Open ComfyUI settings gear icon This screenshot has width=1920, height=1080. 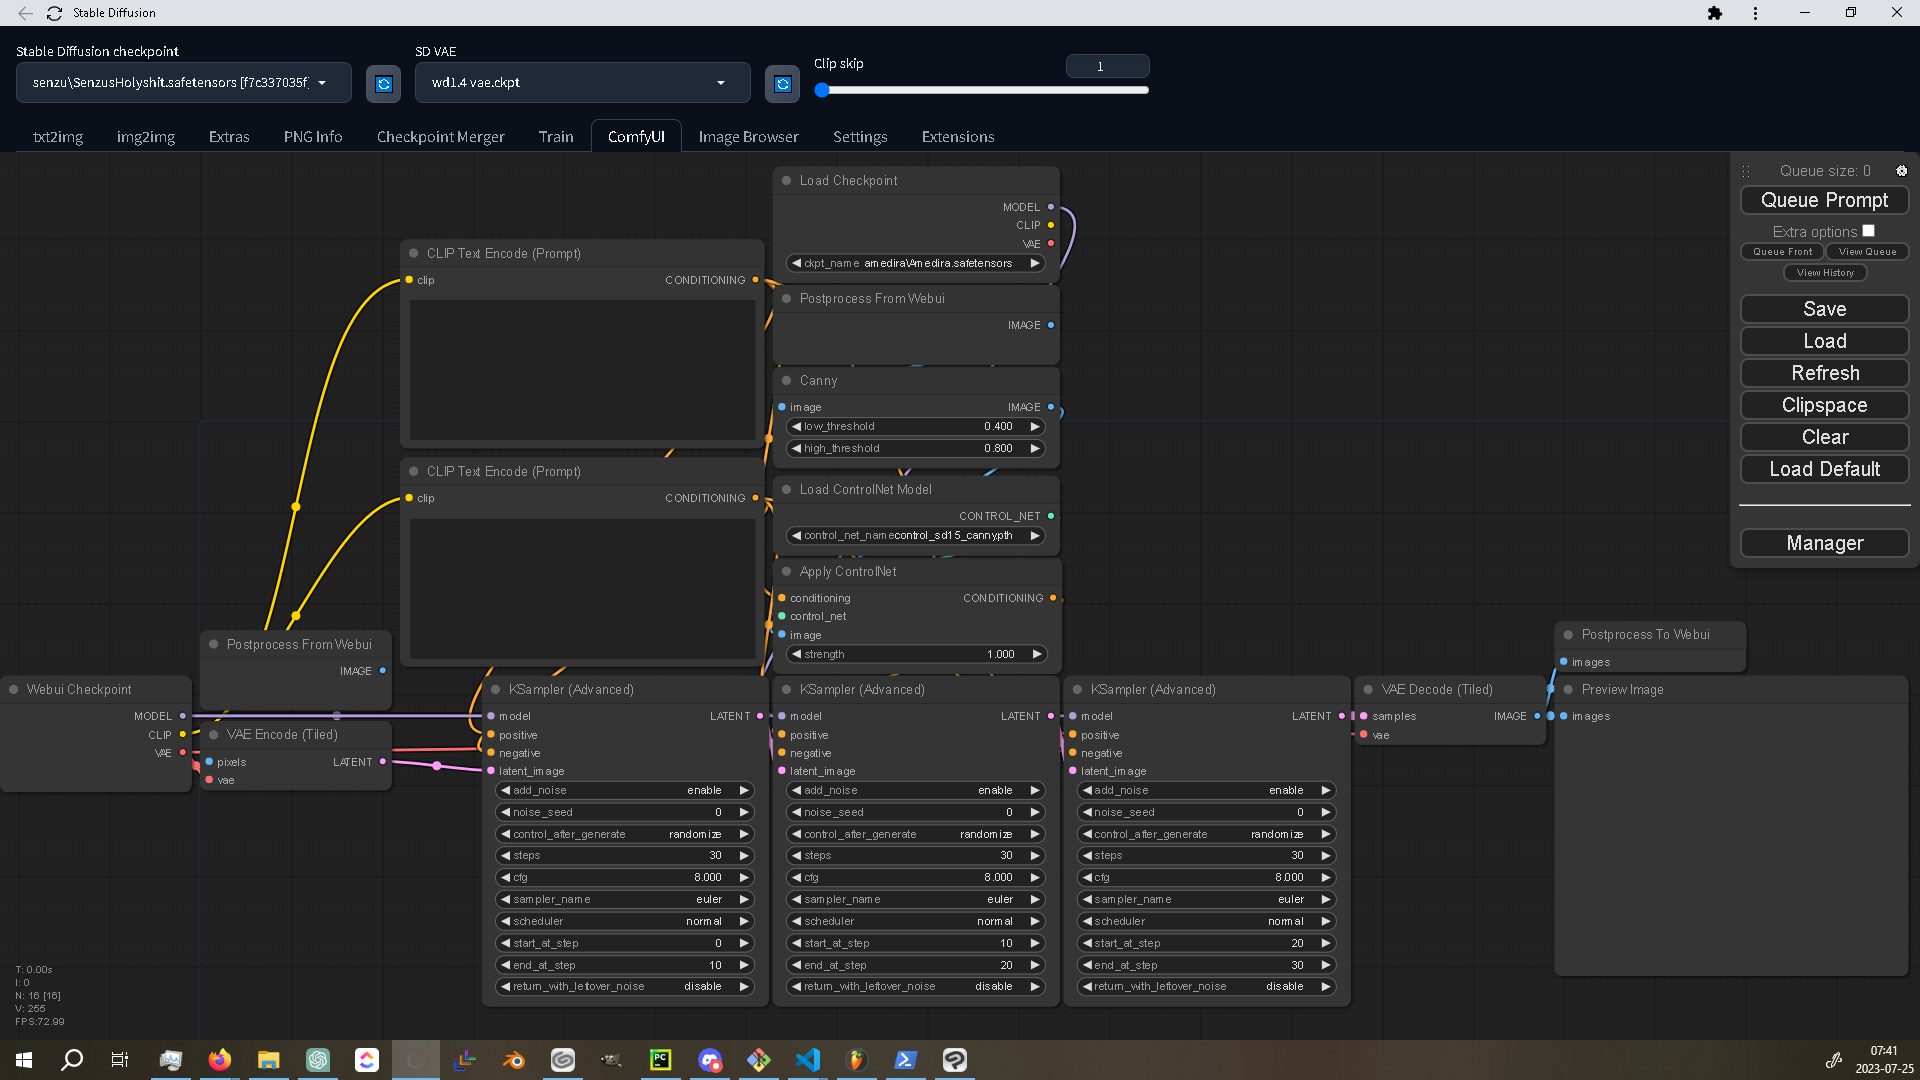[1901, 171]
